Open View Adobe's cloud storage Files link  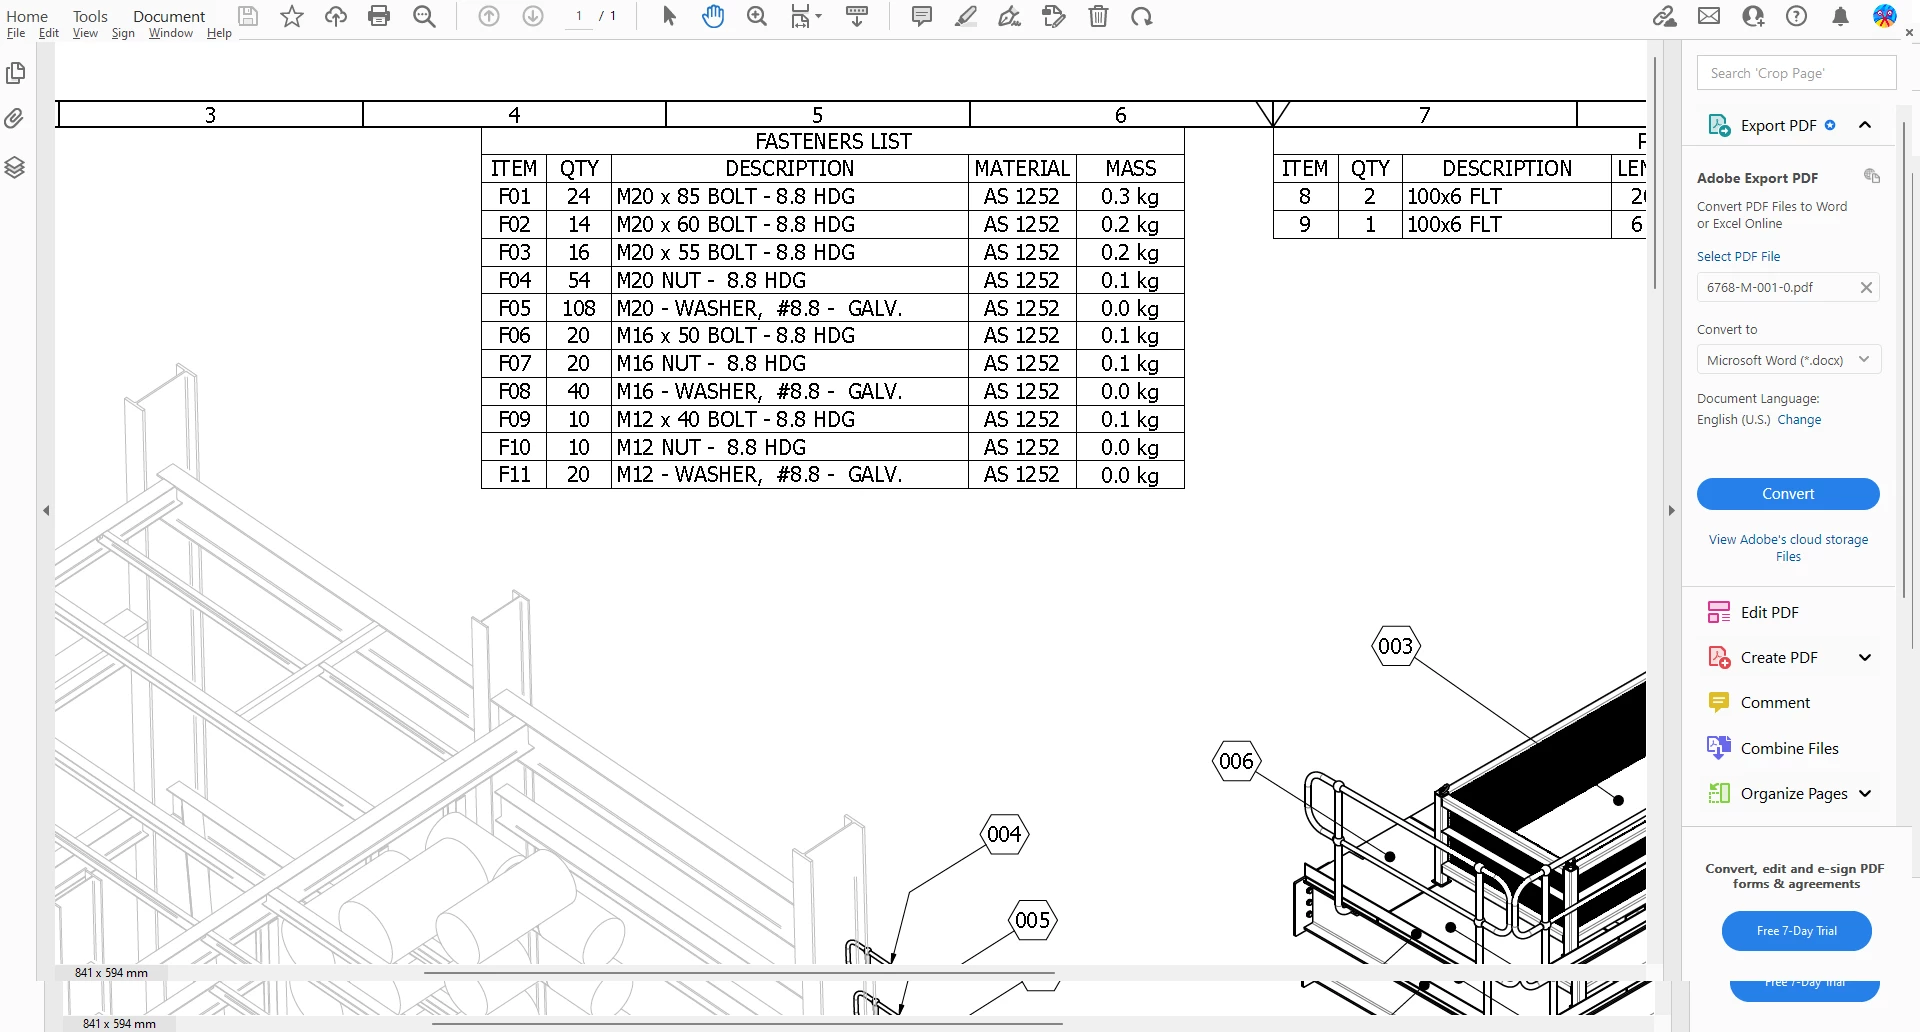click(x=1788, y=548)
